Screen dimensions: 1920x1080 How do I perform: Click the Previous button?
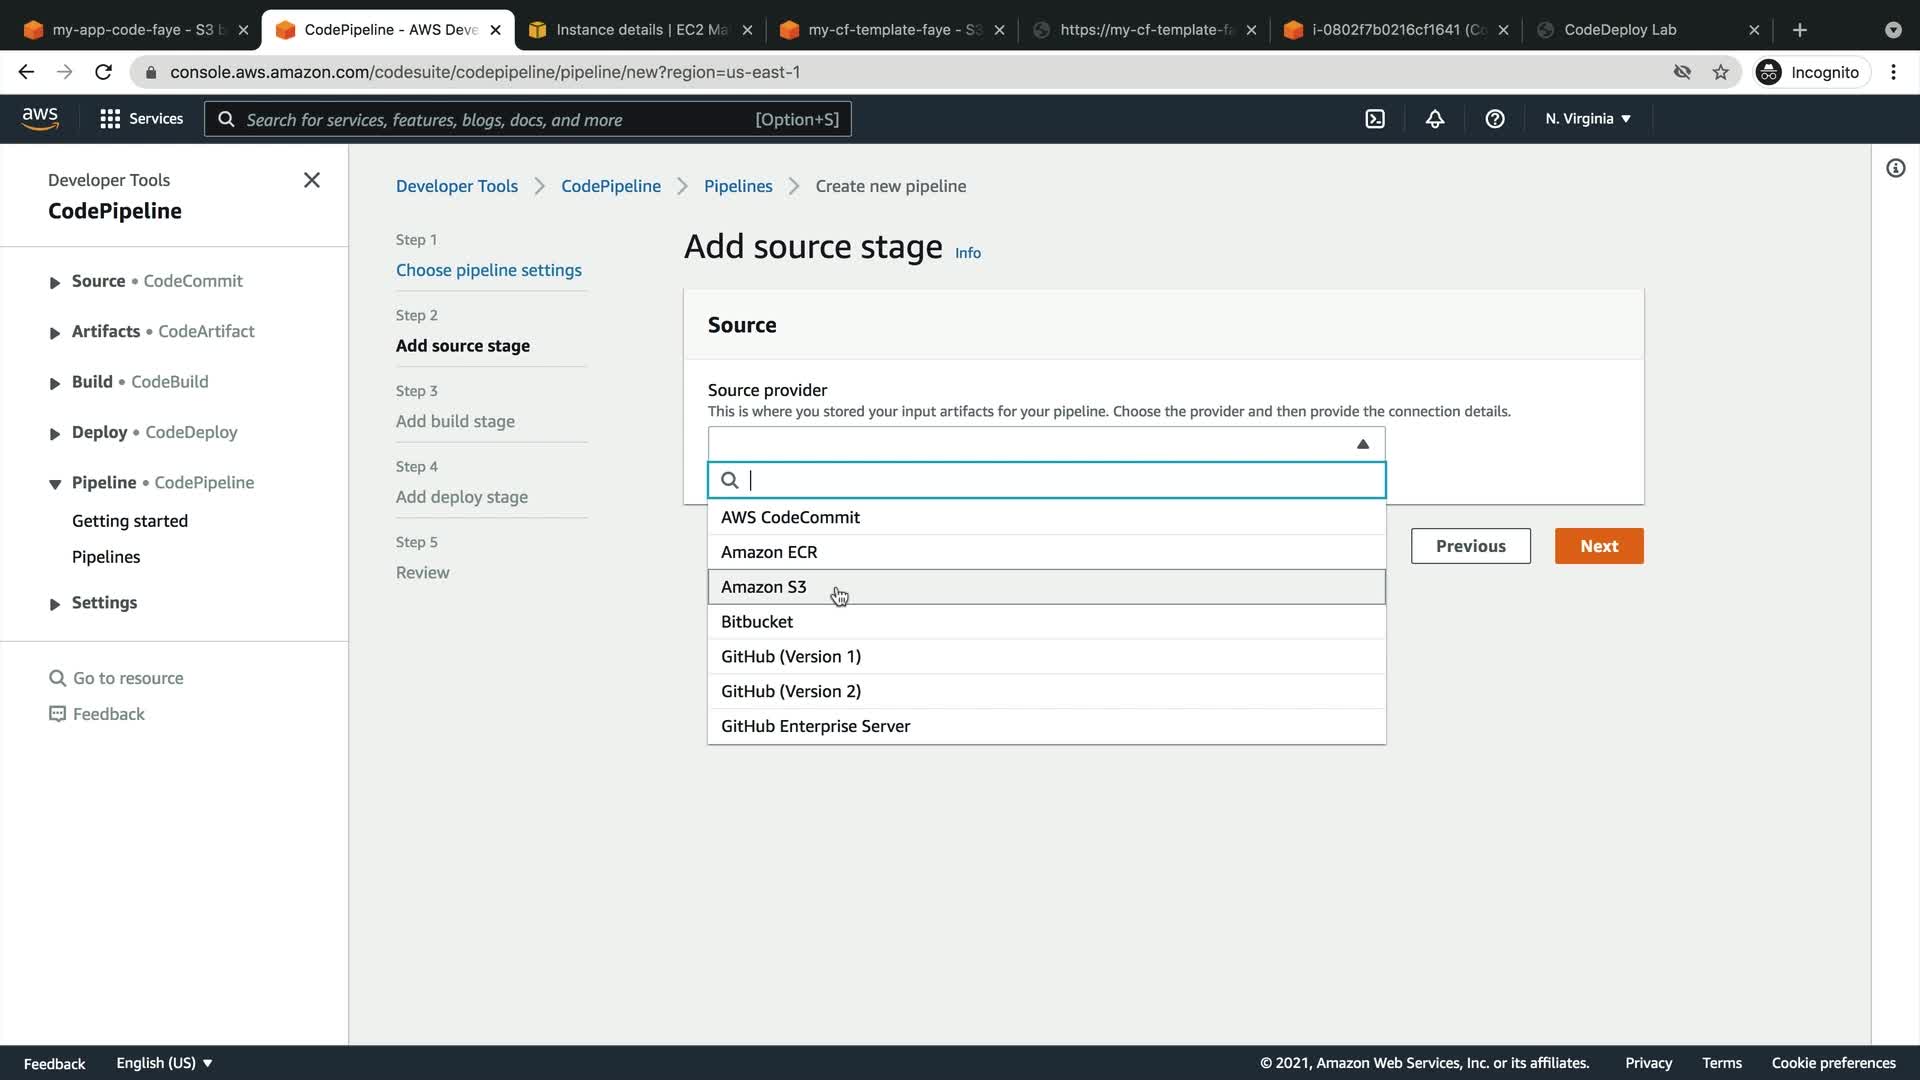1470,546
